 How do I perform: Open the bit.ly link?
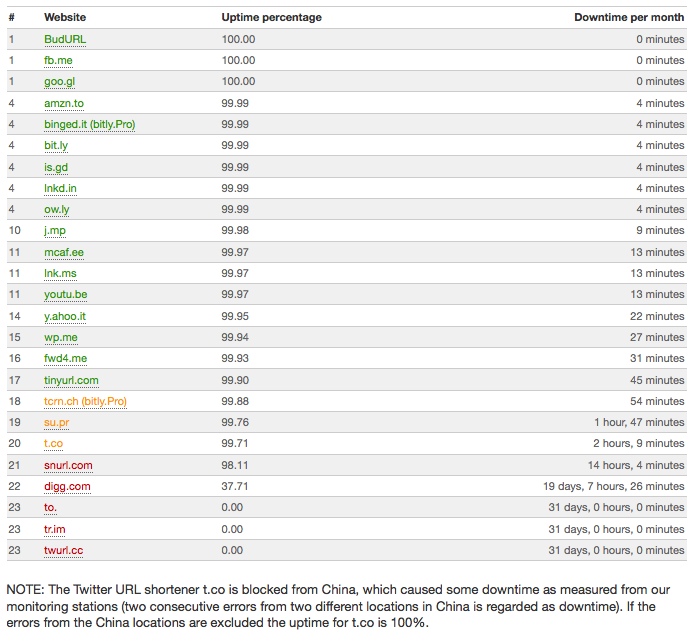pos(56,146)
